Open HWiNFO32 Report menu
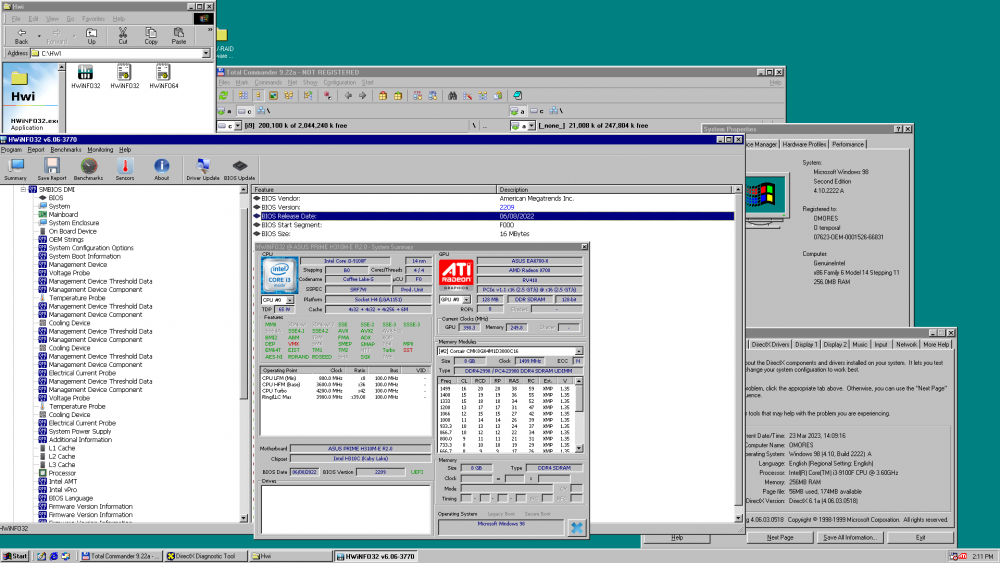 [36, 150]
